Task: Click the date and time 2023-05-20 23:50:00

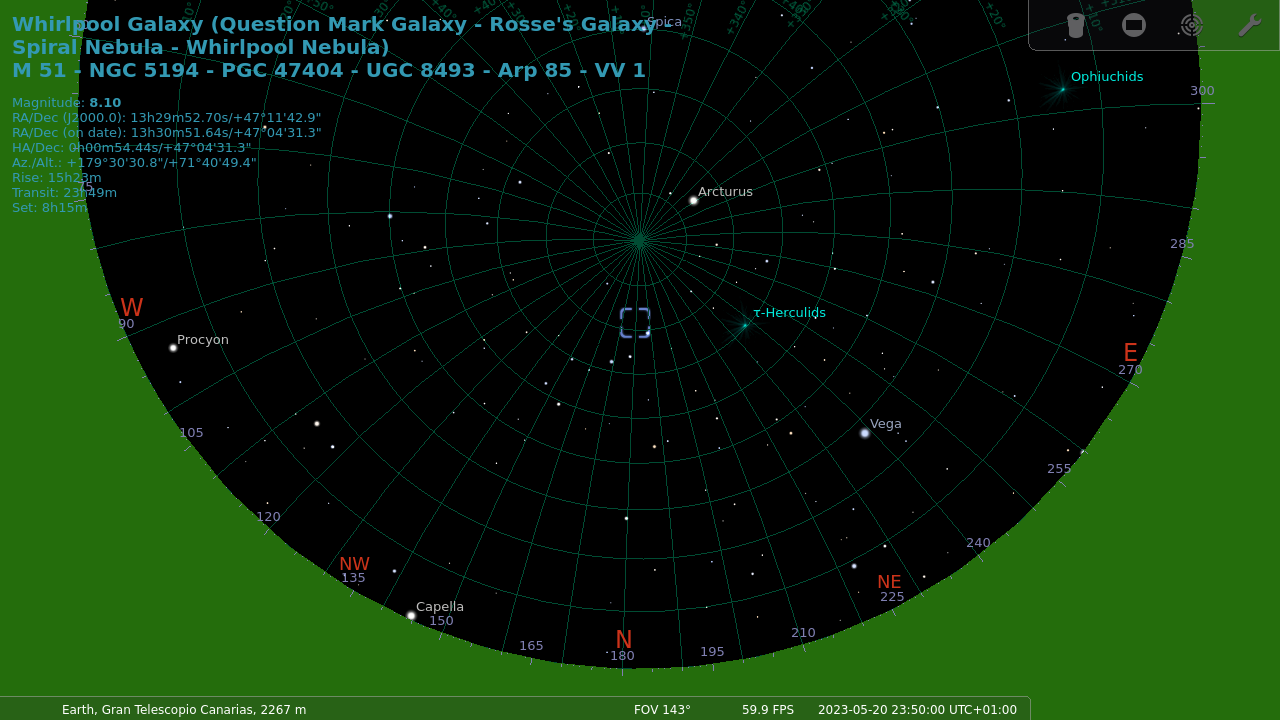Action: (x=917, y=710)
